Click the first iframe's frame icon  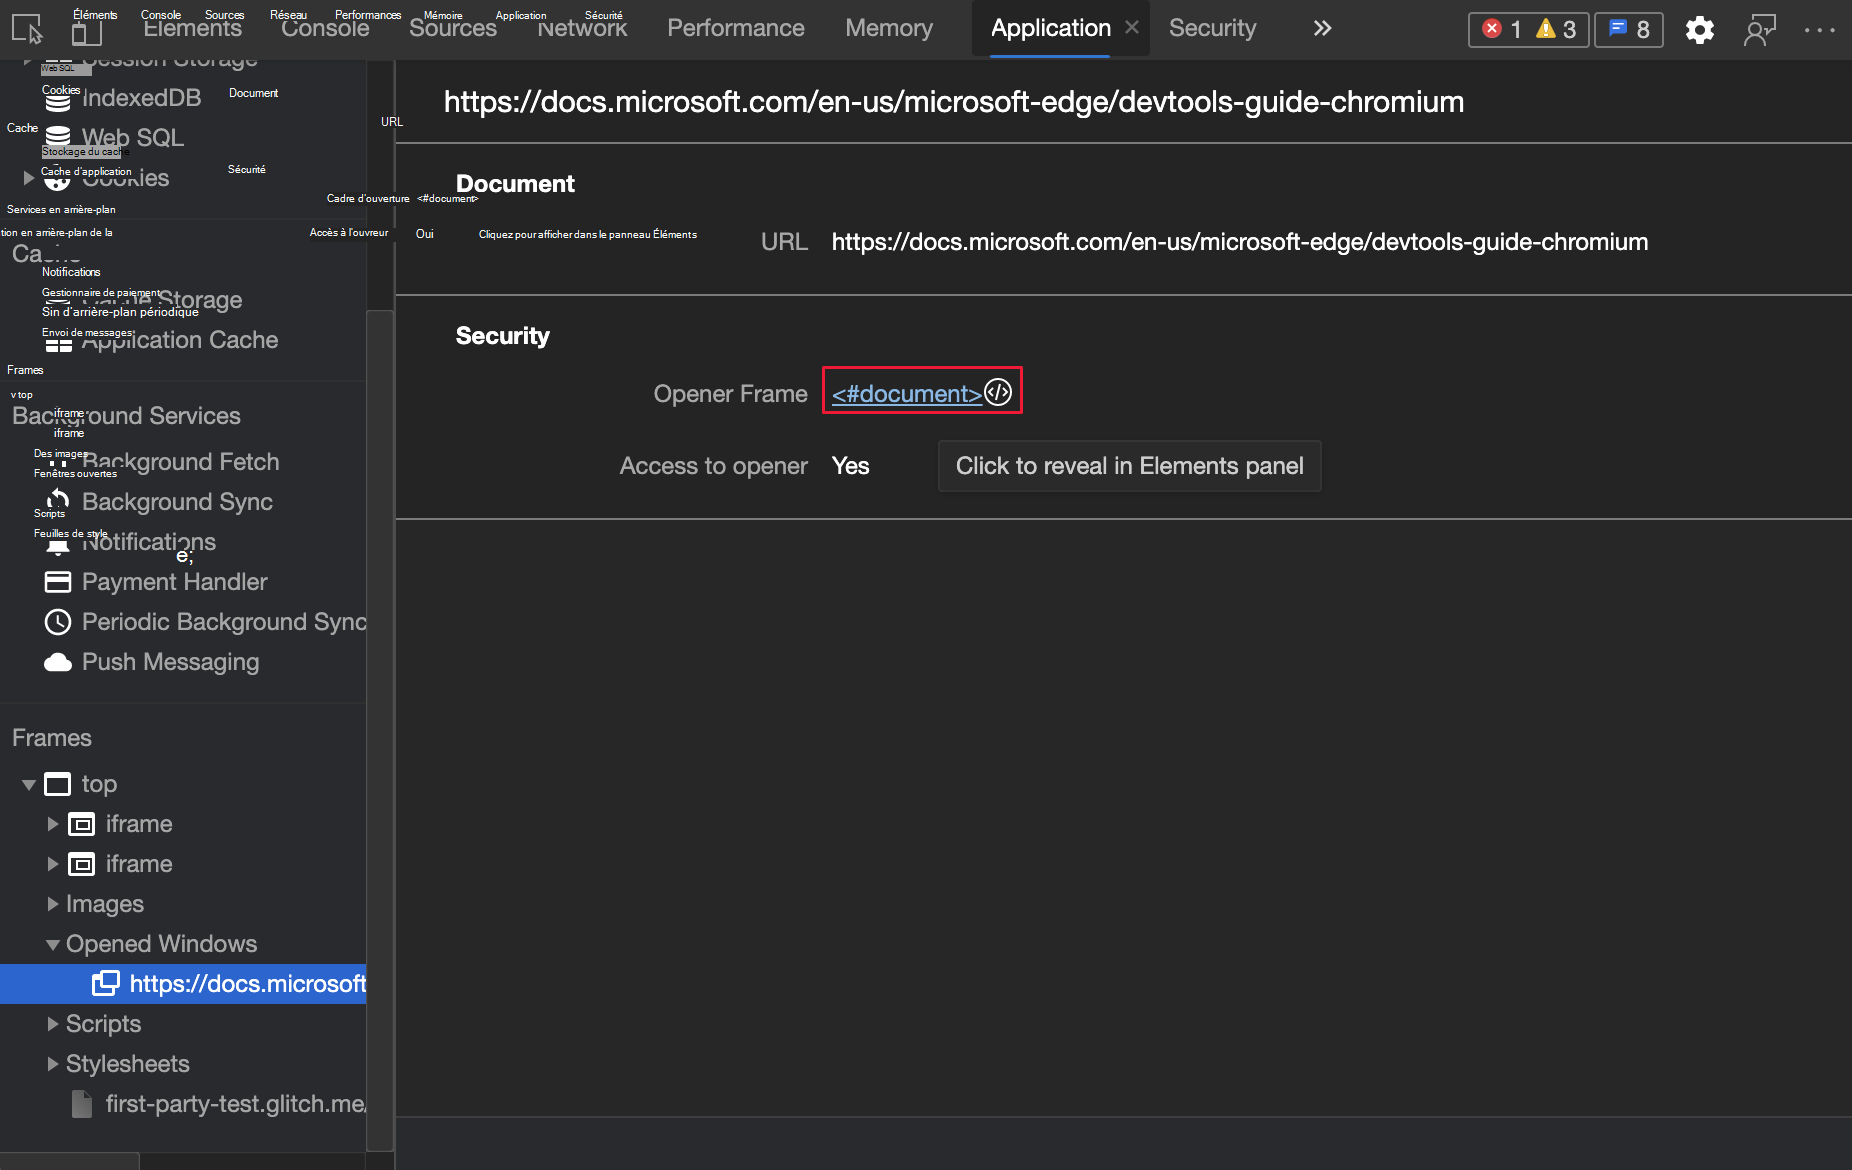point(81,824)
